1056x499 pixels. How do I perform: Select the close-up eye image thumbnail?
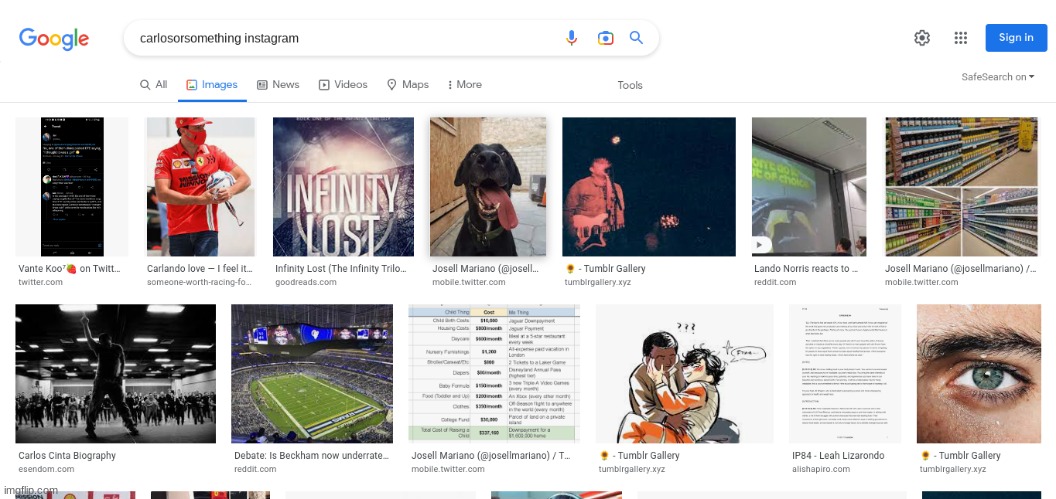tap(965, 374)
